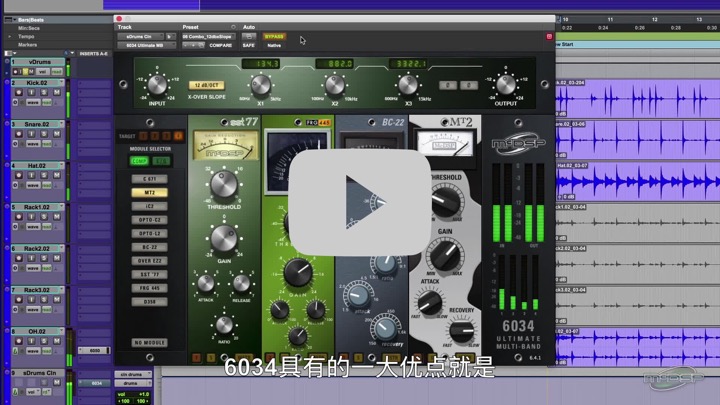Screen dimensions: 720x405
Task: Click the INPUT gain knob
Action: tap(157, 85)
